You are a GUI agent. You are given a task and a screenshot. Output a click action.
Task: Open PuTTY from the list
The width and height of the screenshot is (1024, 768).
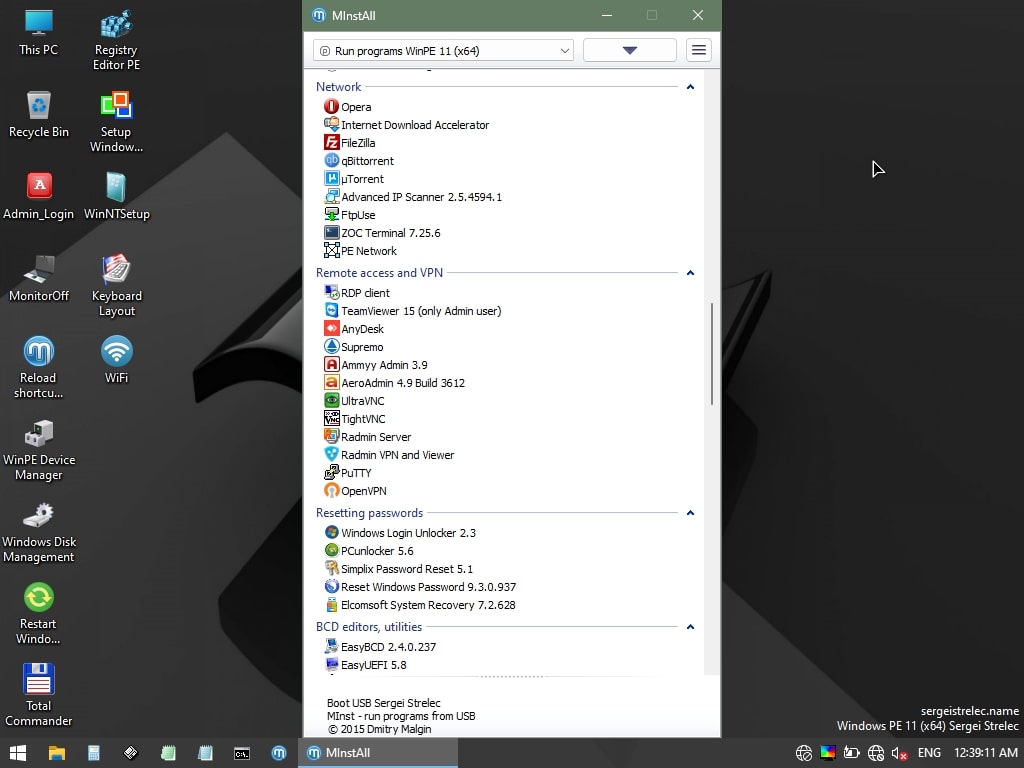348,473
